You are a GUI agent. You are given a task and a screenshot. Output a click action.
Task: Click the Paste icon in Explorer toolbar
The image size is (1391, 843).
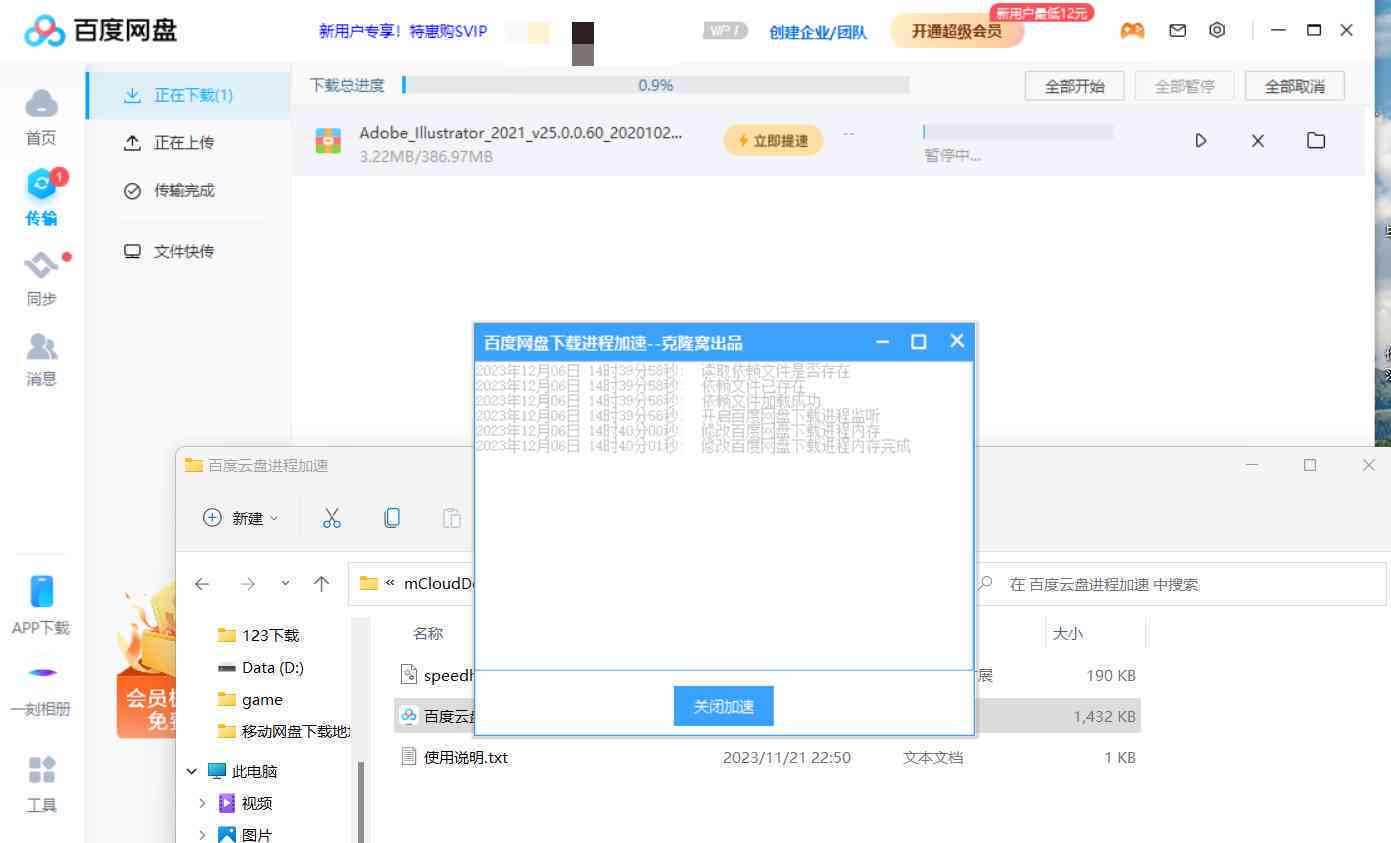[452, 518]
